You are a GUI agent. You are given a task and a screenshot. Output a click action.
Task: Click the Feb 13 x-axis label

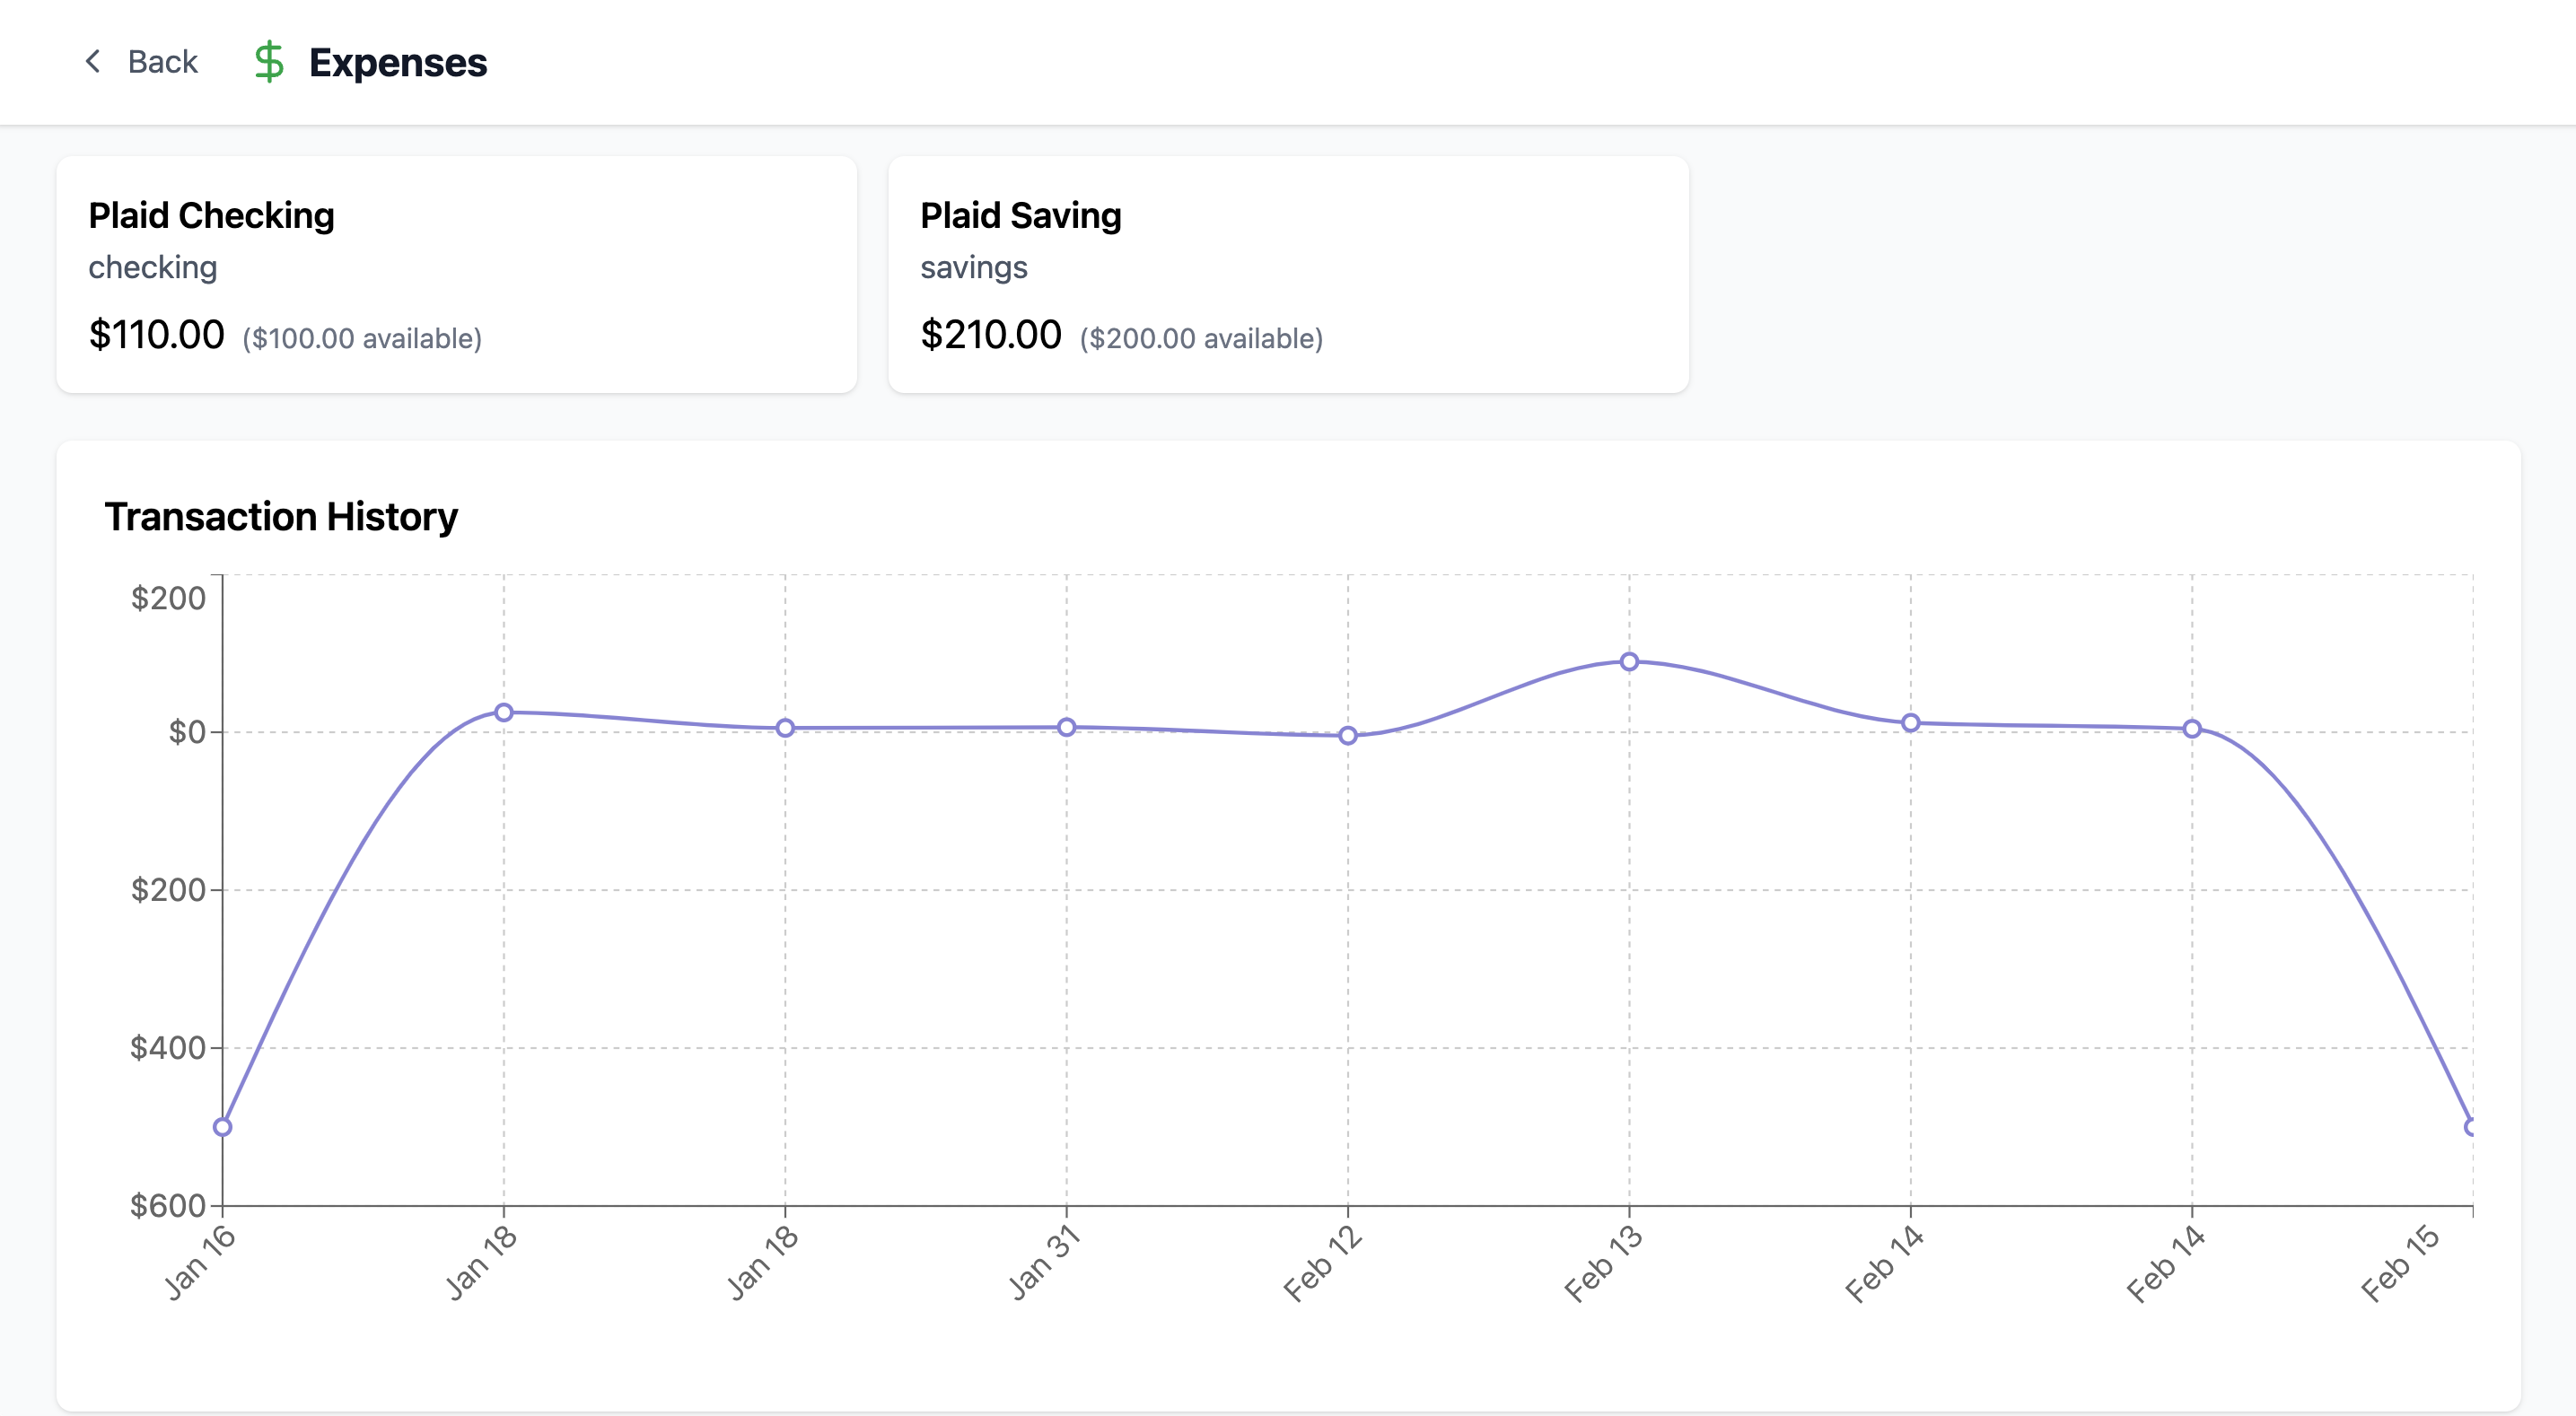tap(1603, 1265)
